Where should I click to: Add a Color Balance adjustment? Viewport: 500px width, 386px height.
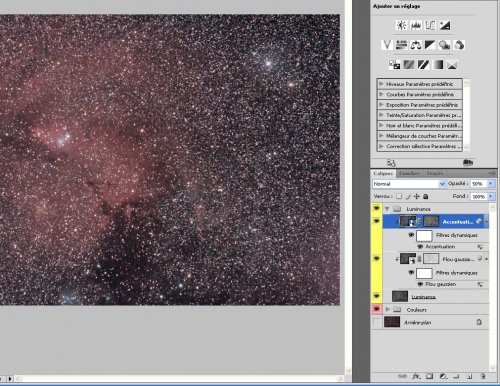[x=416, y=45]
